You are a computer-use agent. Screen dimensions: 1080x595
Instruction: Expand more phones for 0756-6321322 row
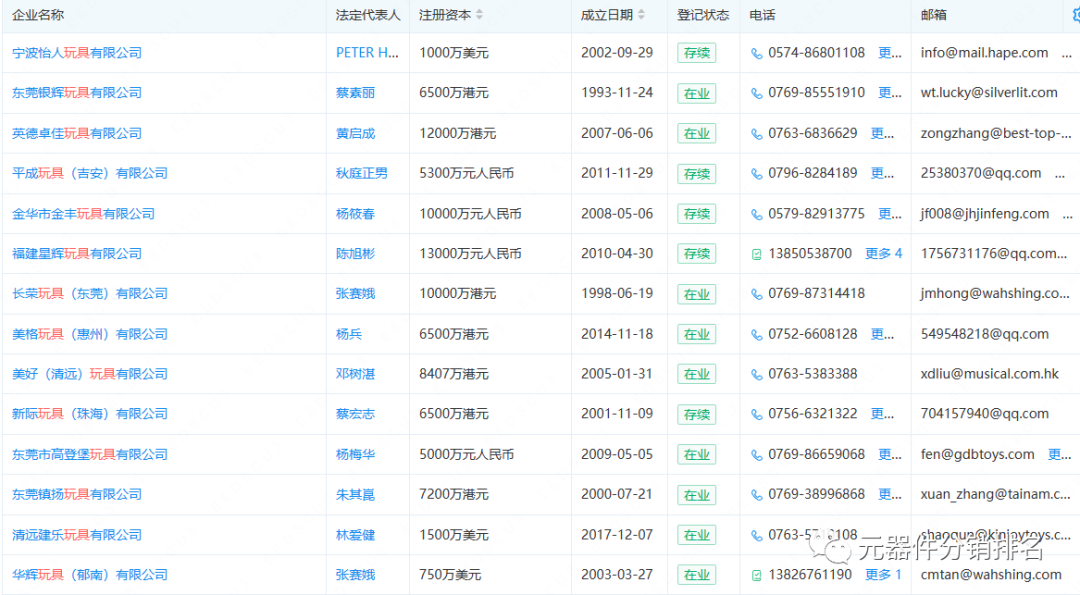click(882, 414)
